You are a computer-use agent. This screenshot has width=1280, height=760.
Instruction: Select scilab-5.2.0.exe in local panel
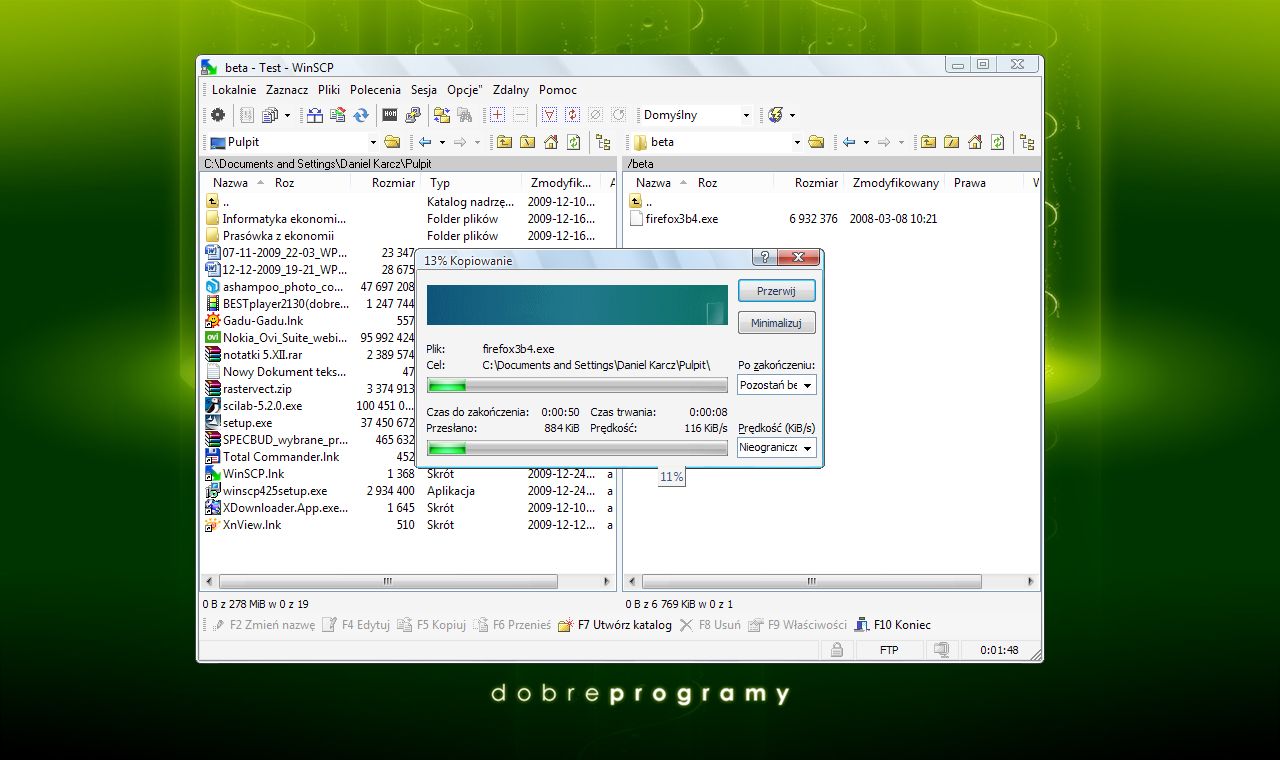[262, 406]
